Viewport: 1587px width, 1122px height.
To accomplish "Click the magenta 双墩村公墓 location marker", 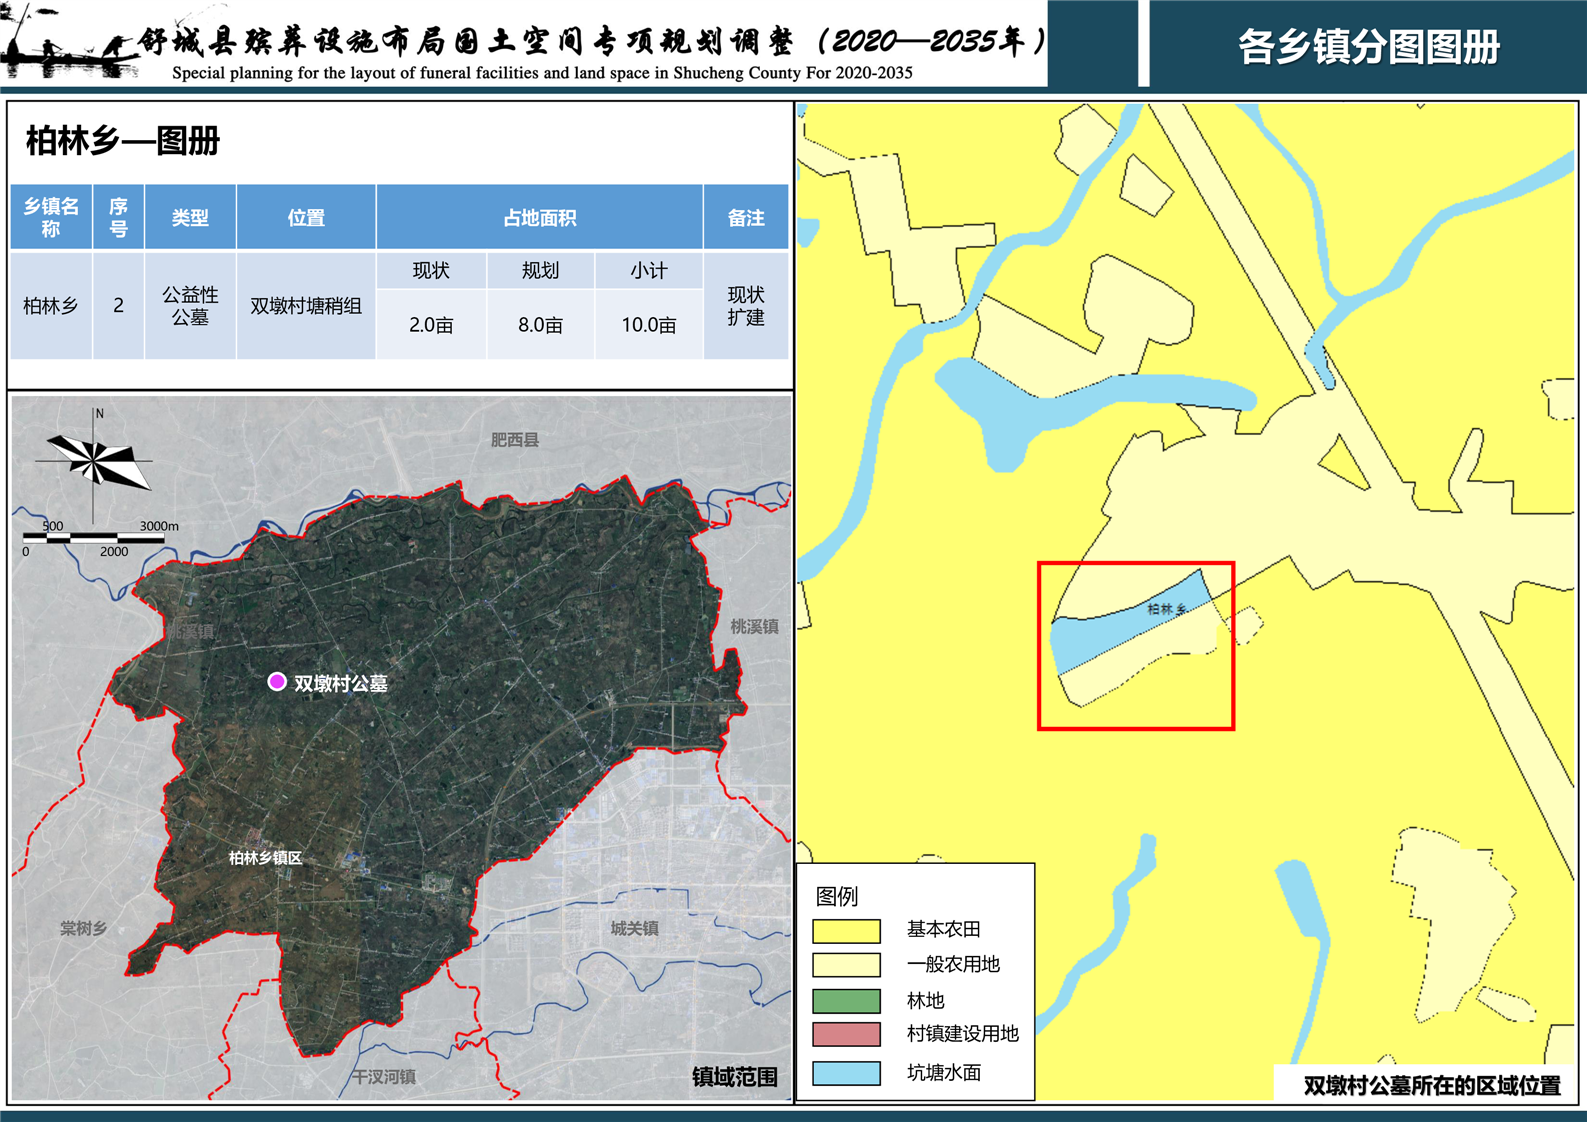I will (x=277, y=682).
